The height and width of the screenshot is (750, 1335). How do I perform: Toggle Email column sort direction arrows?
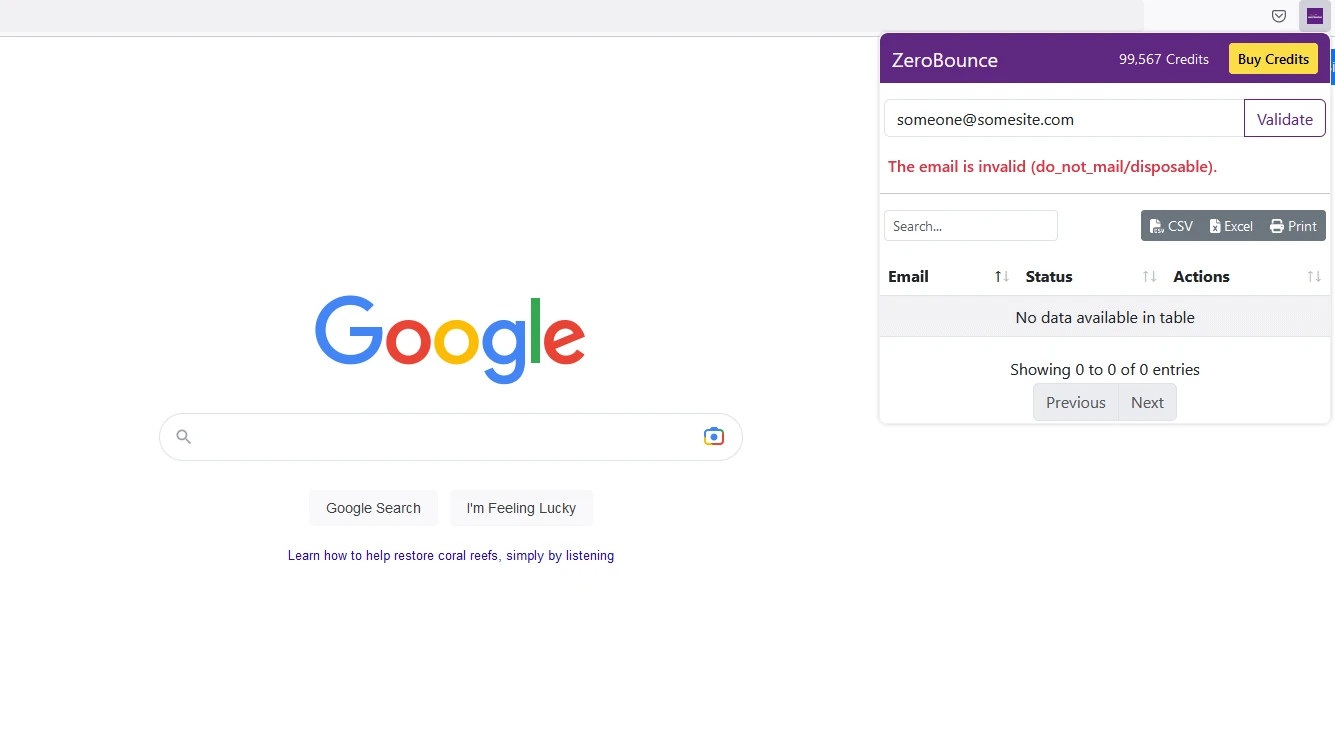coord(1001,276)
